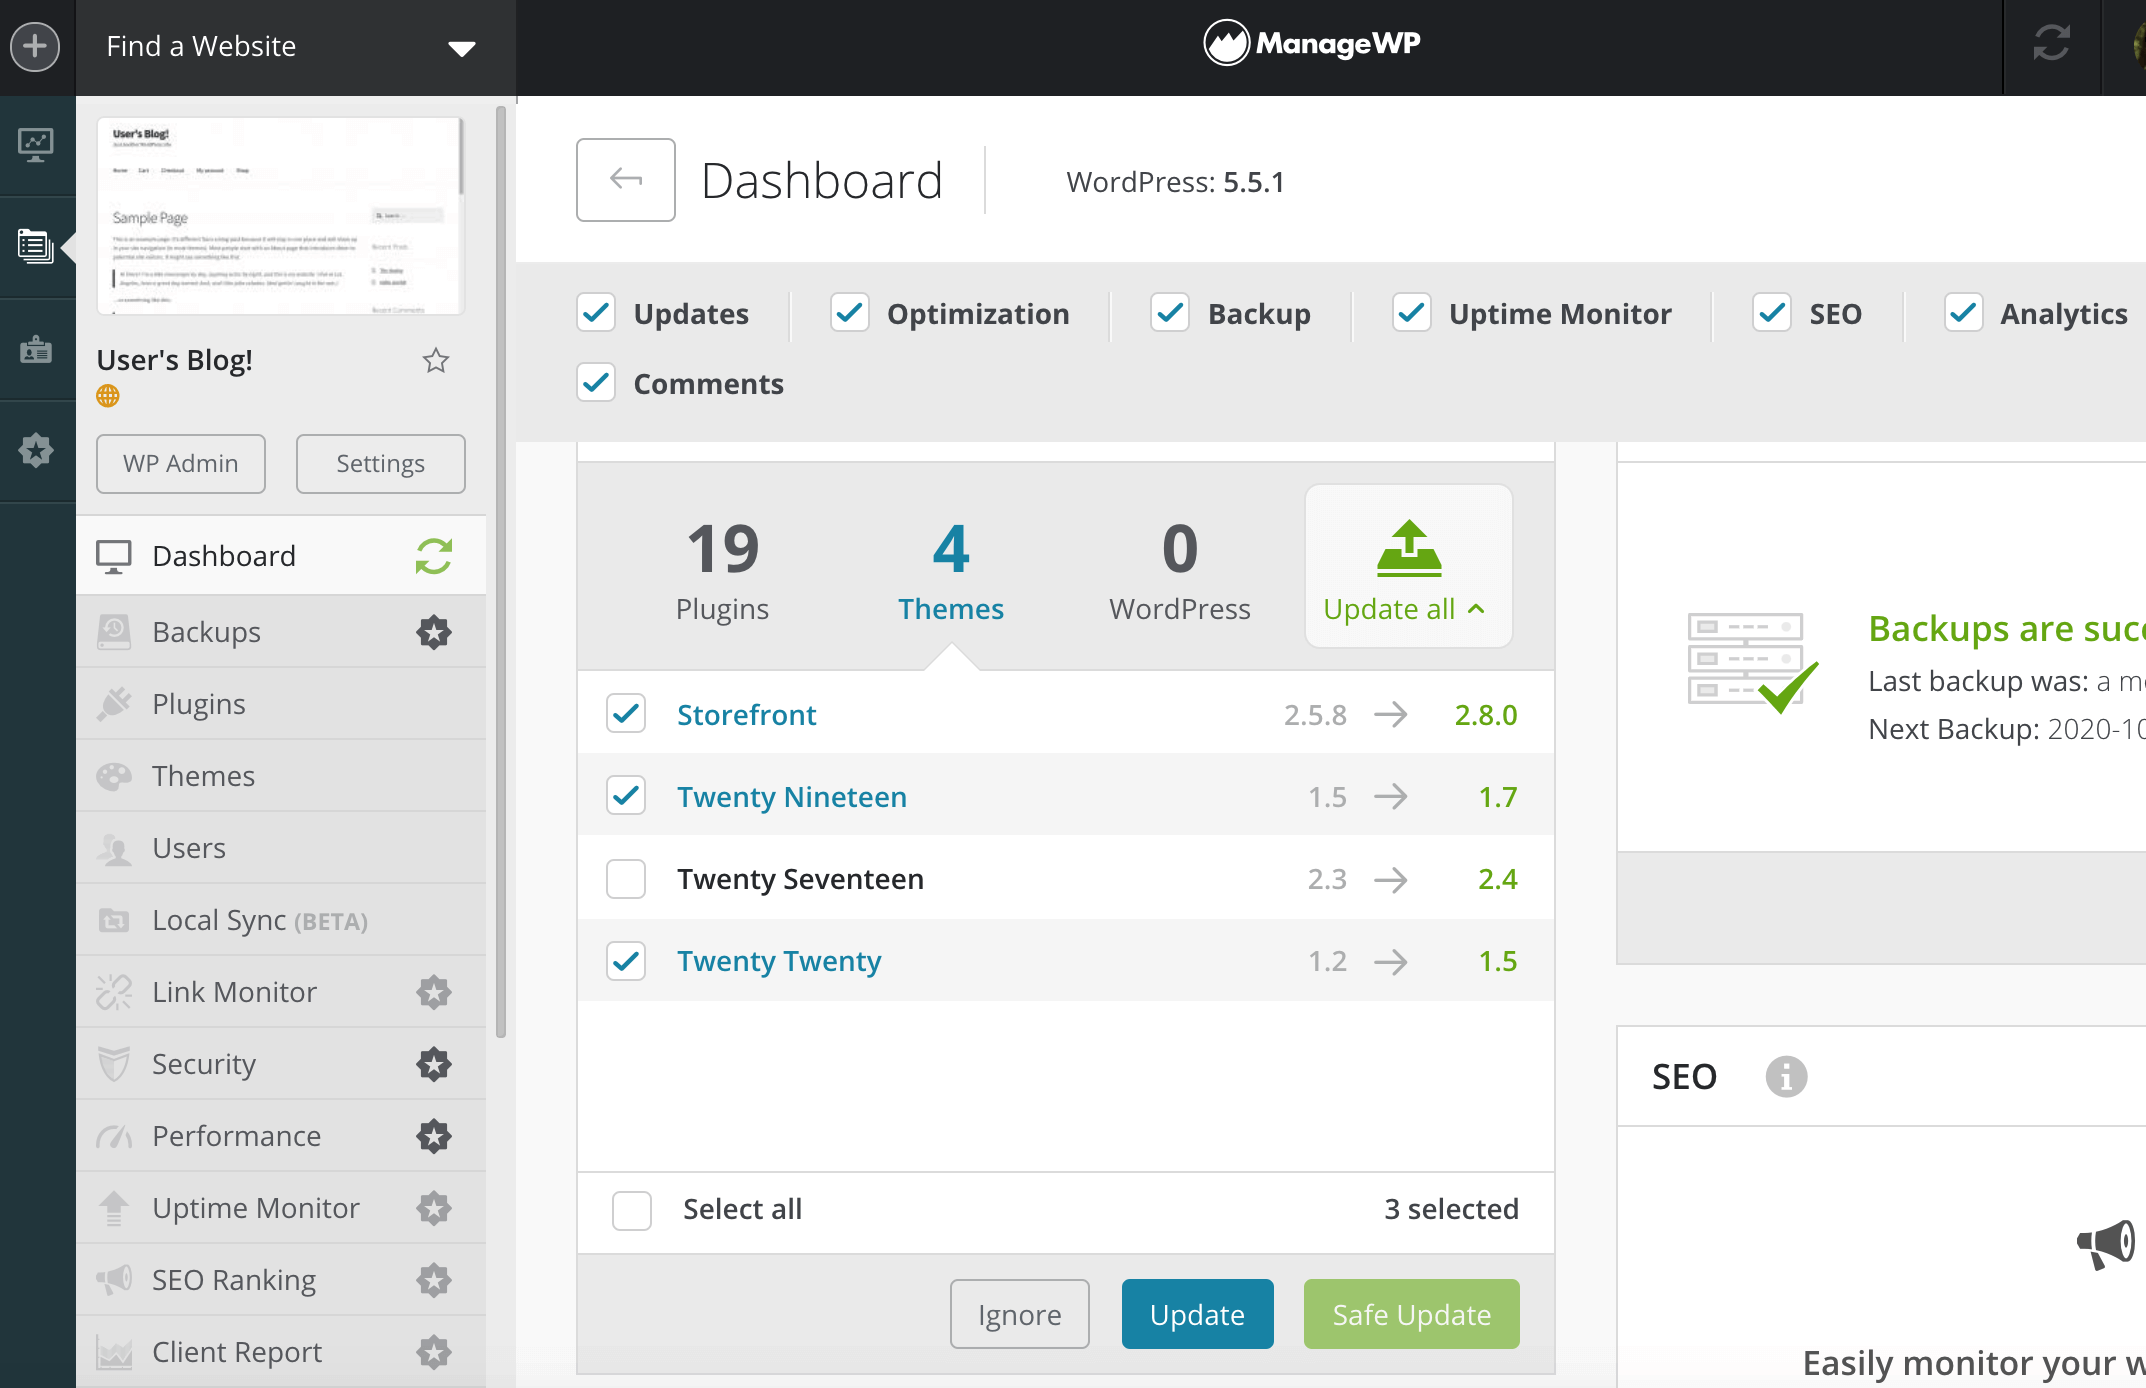
Task: Switch to the 19 Plugins tab
Action: (722, 568)
